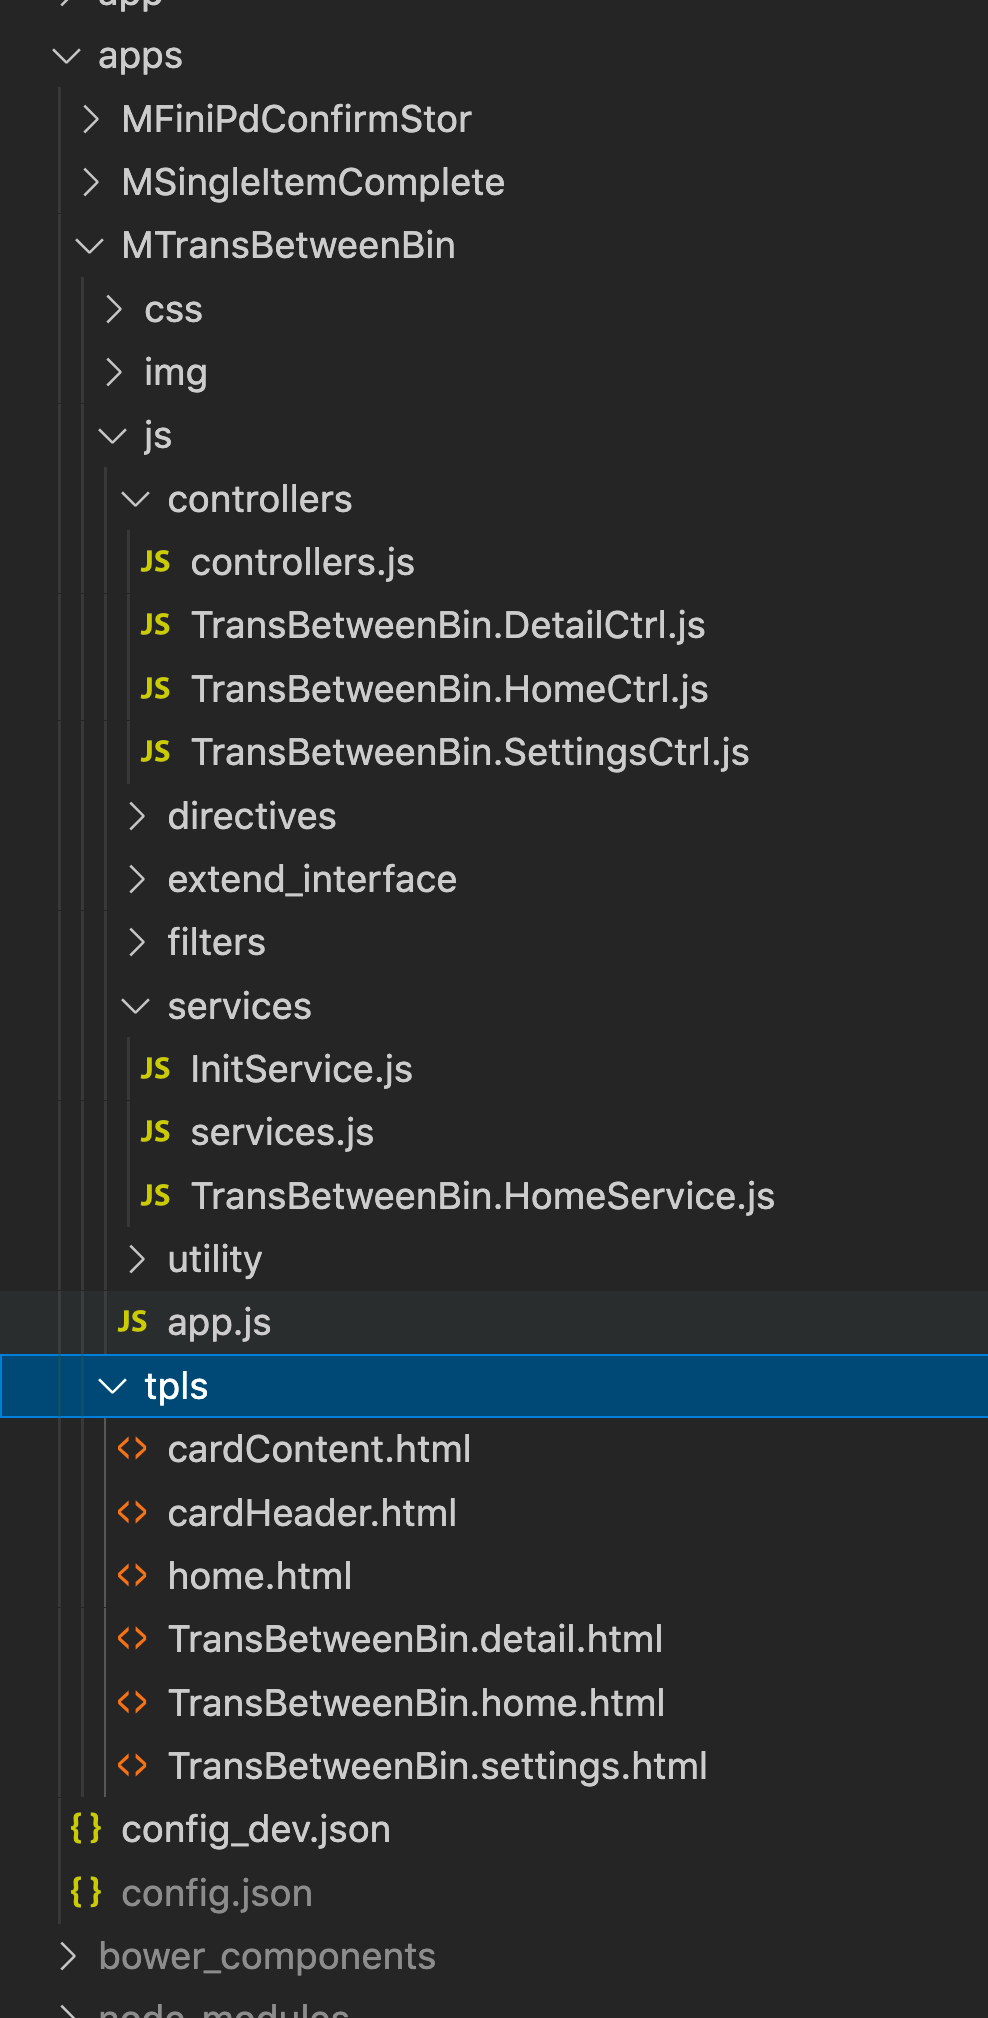
Task: Click the JS icon beside InitService.js
Action: coord(155,1069)
